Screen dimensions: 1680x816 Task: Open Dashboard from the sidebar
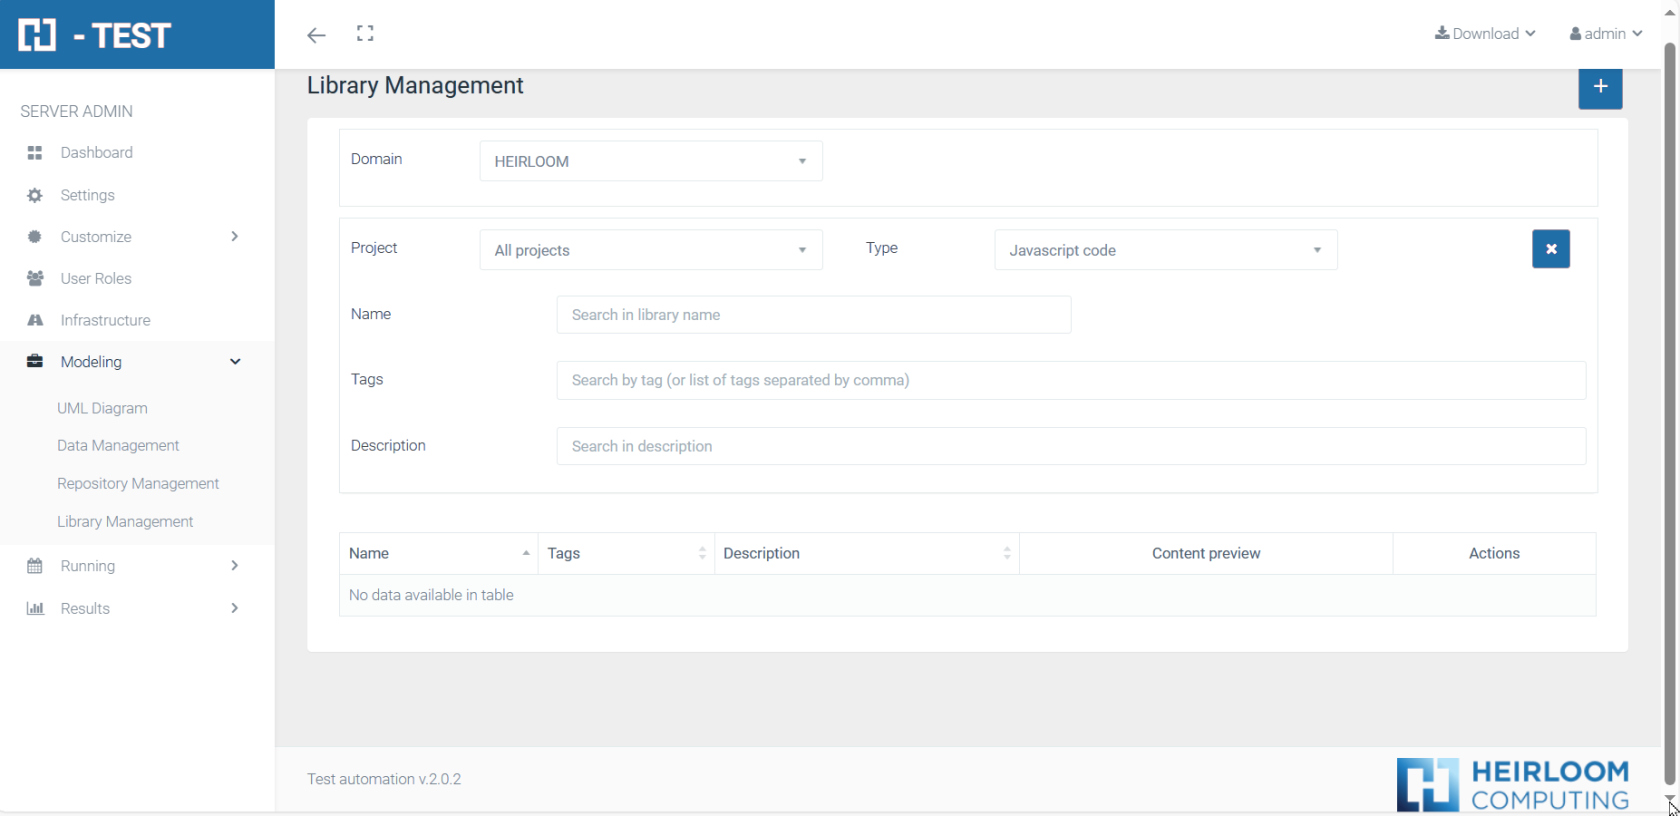point(96,153)
